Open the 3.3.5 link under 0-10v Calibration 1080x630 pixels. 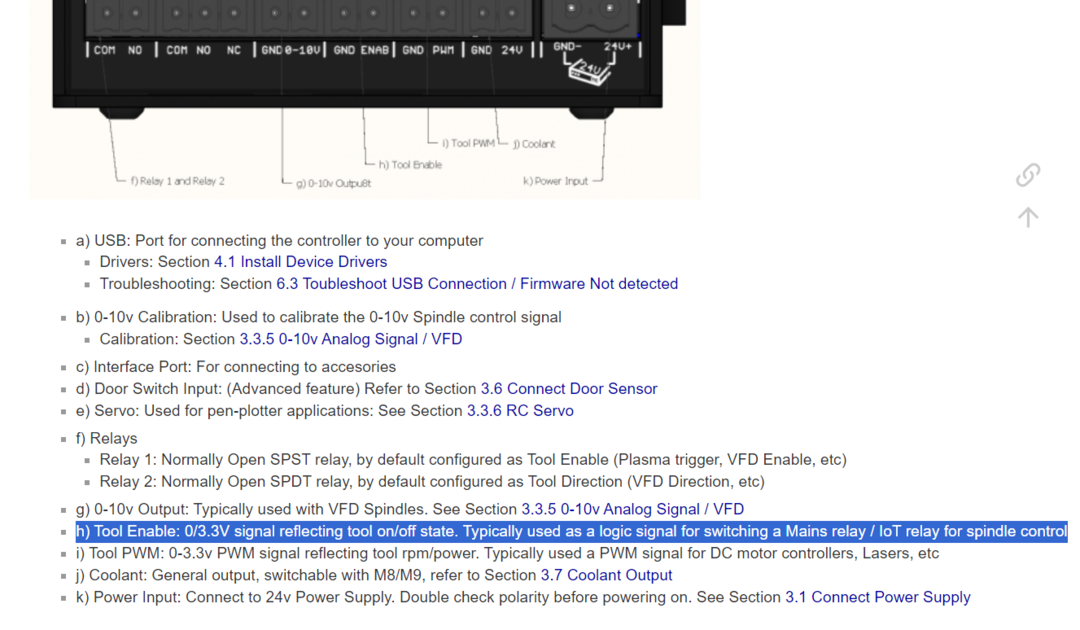pyautogui.click(x=350, y=339)
